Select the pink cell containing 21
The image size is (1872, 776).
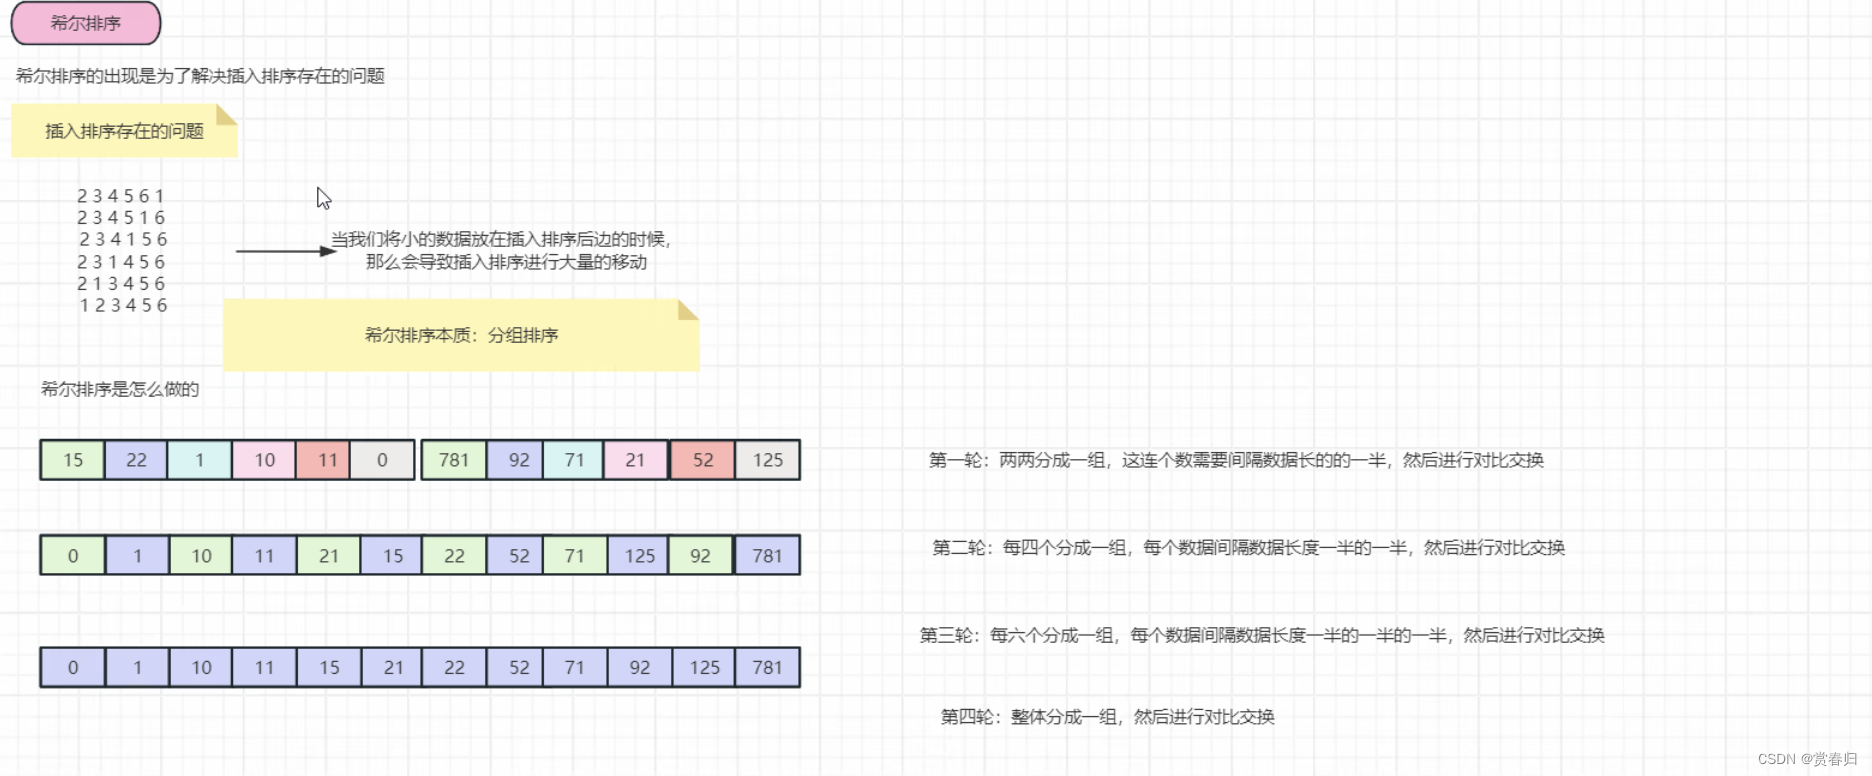[x=636, y=460]
